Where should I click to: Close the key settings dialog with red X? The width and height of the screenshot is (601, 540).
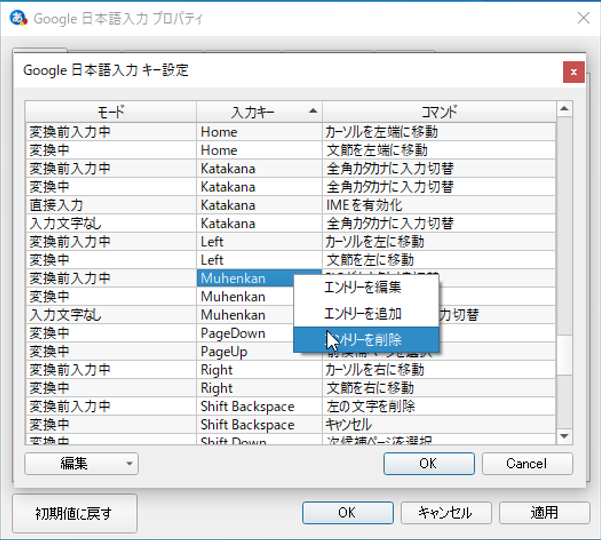tap(573, 72)
